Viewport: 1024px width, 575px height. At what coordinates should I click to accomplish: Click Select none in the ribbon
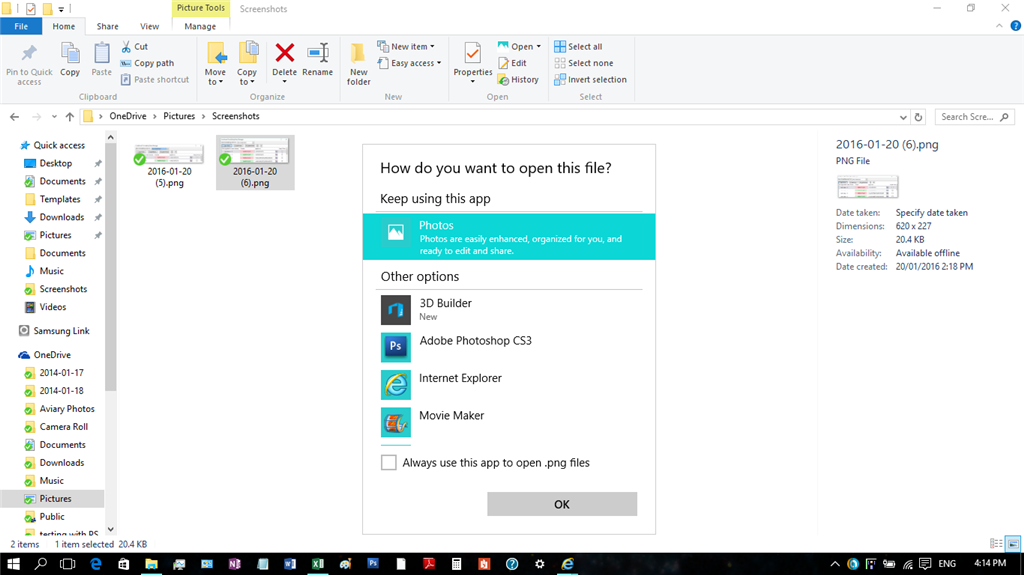tap(584, 63)
